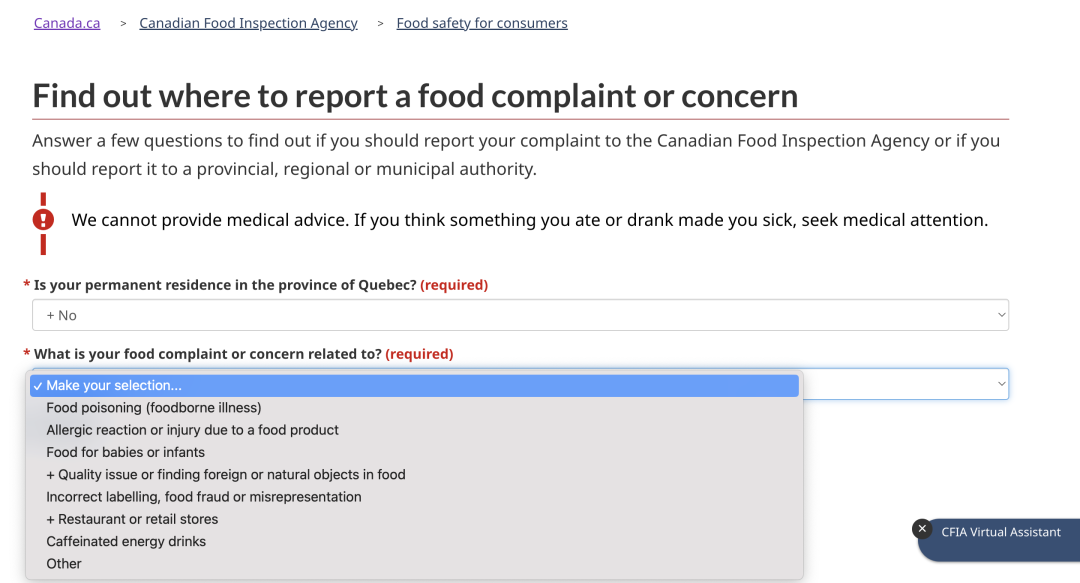This screenshot has height=583, width=1080.
Task: Expand the Quebec residence dropdown
Action: (520, 315)
